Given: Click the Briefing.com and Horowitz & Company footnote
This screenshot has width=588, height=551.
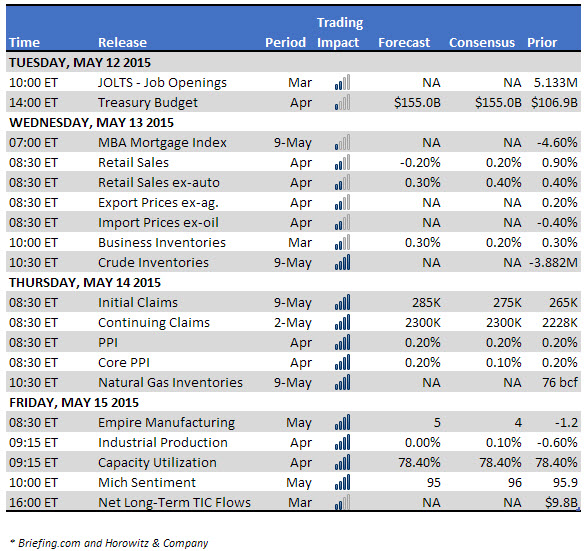Looking at the screenshot, I should tap(109, 543).
